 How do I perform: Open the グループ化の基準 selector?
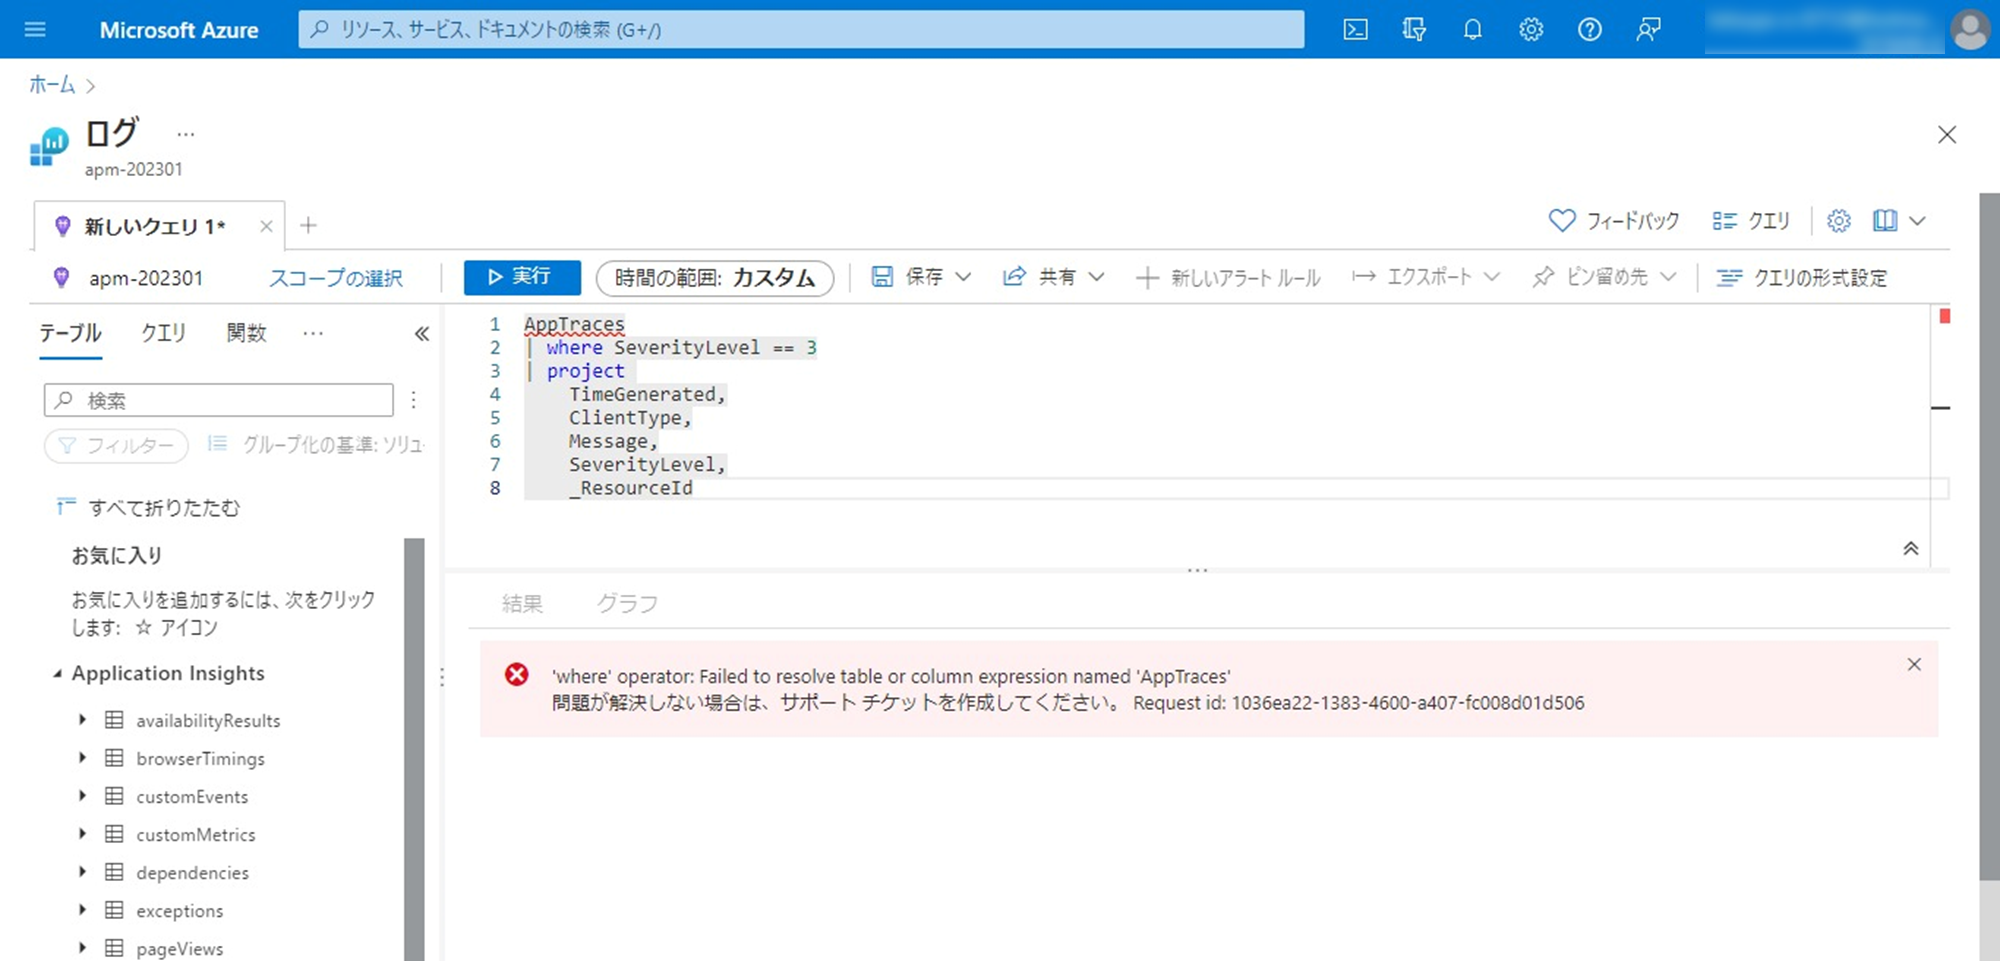pos(315,444)
